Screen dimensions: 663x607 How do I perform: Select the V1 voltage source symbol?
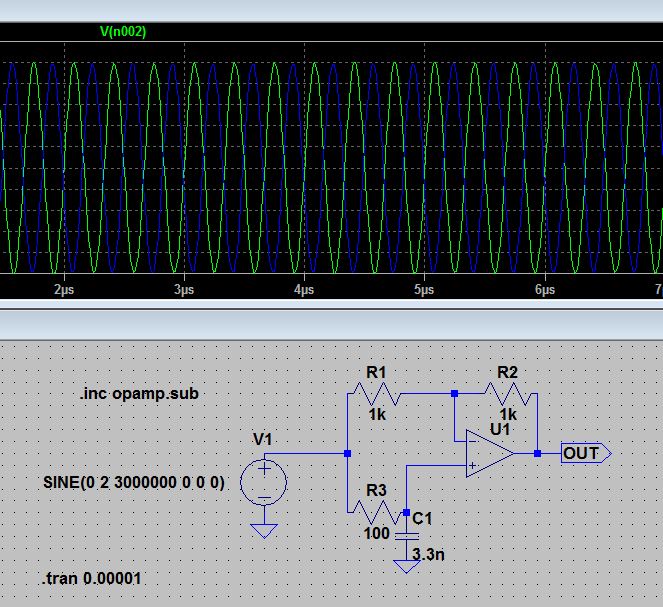point(264,482)
